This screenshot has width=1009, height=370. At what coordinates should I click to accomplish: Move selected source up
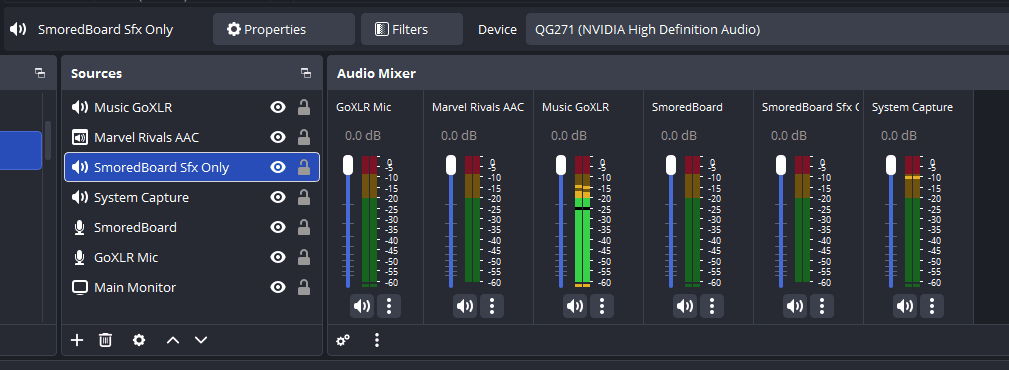[172, 340]
